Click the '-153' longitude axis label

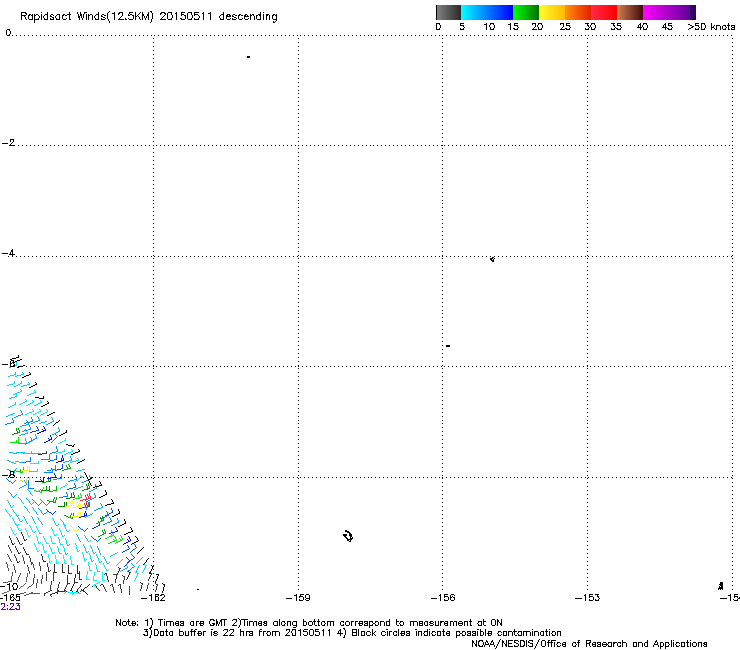click(x=587, y=598)
